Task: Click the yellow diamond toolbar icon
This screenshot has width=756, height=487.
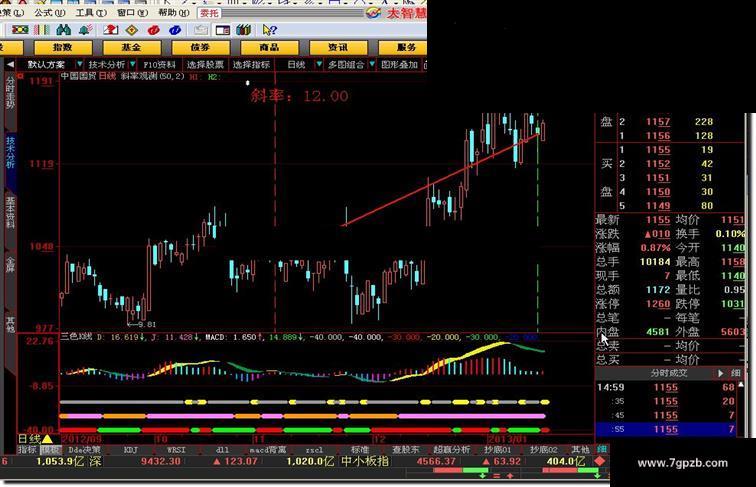Action: click(x=132, y=30)
